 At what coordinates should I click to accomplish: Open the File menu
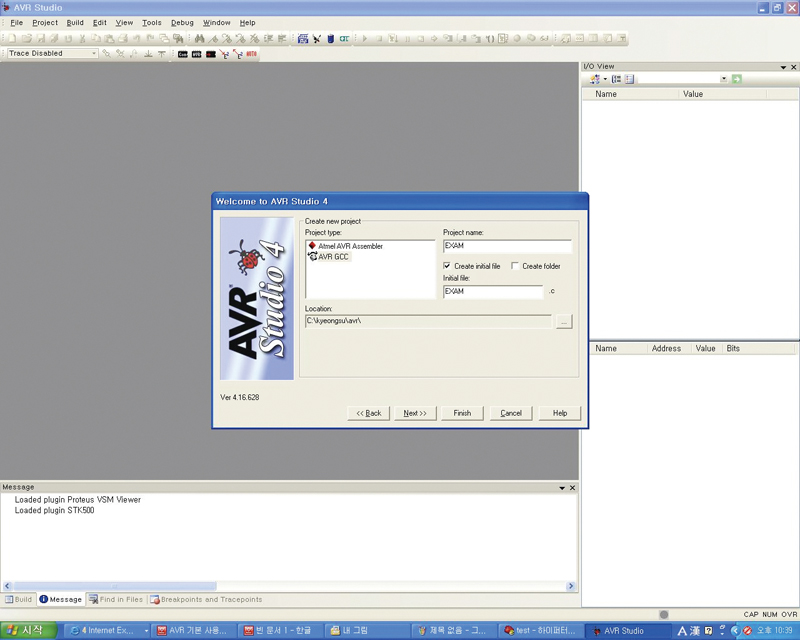pyautogui.click(x=16, y=22)
